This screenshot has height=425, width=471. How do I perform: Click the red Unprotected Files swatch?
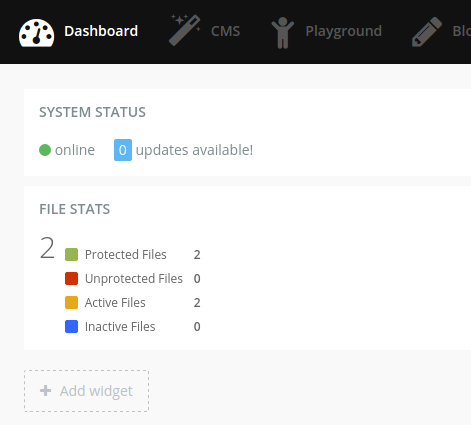pos(71,278)
